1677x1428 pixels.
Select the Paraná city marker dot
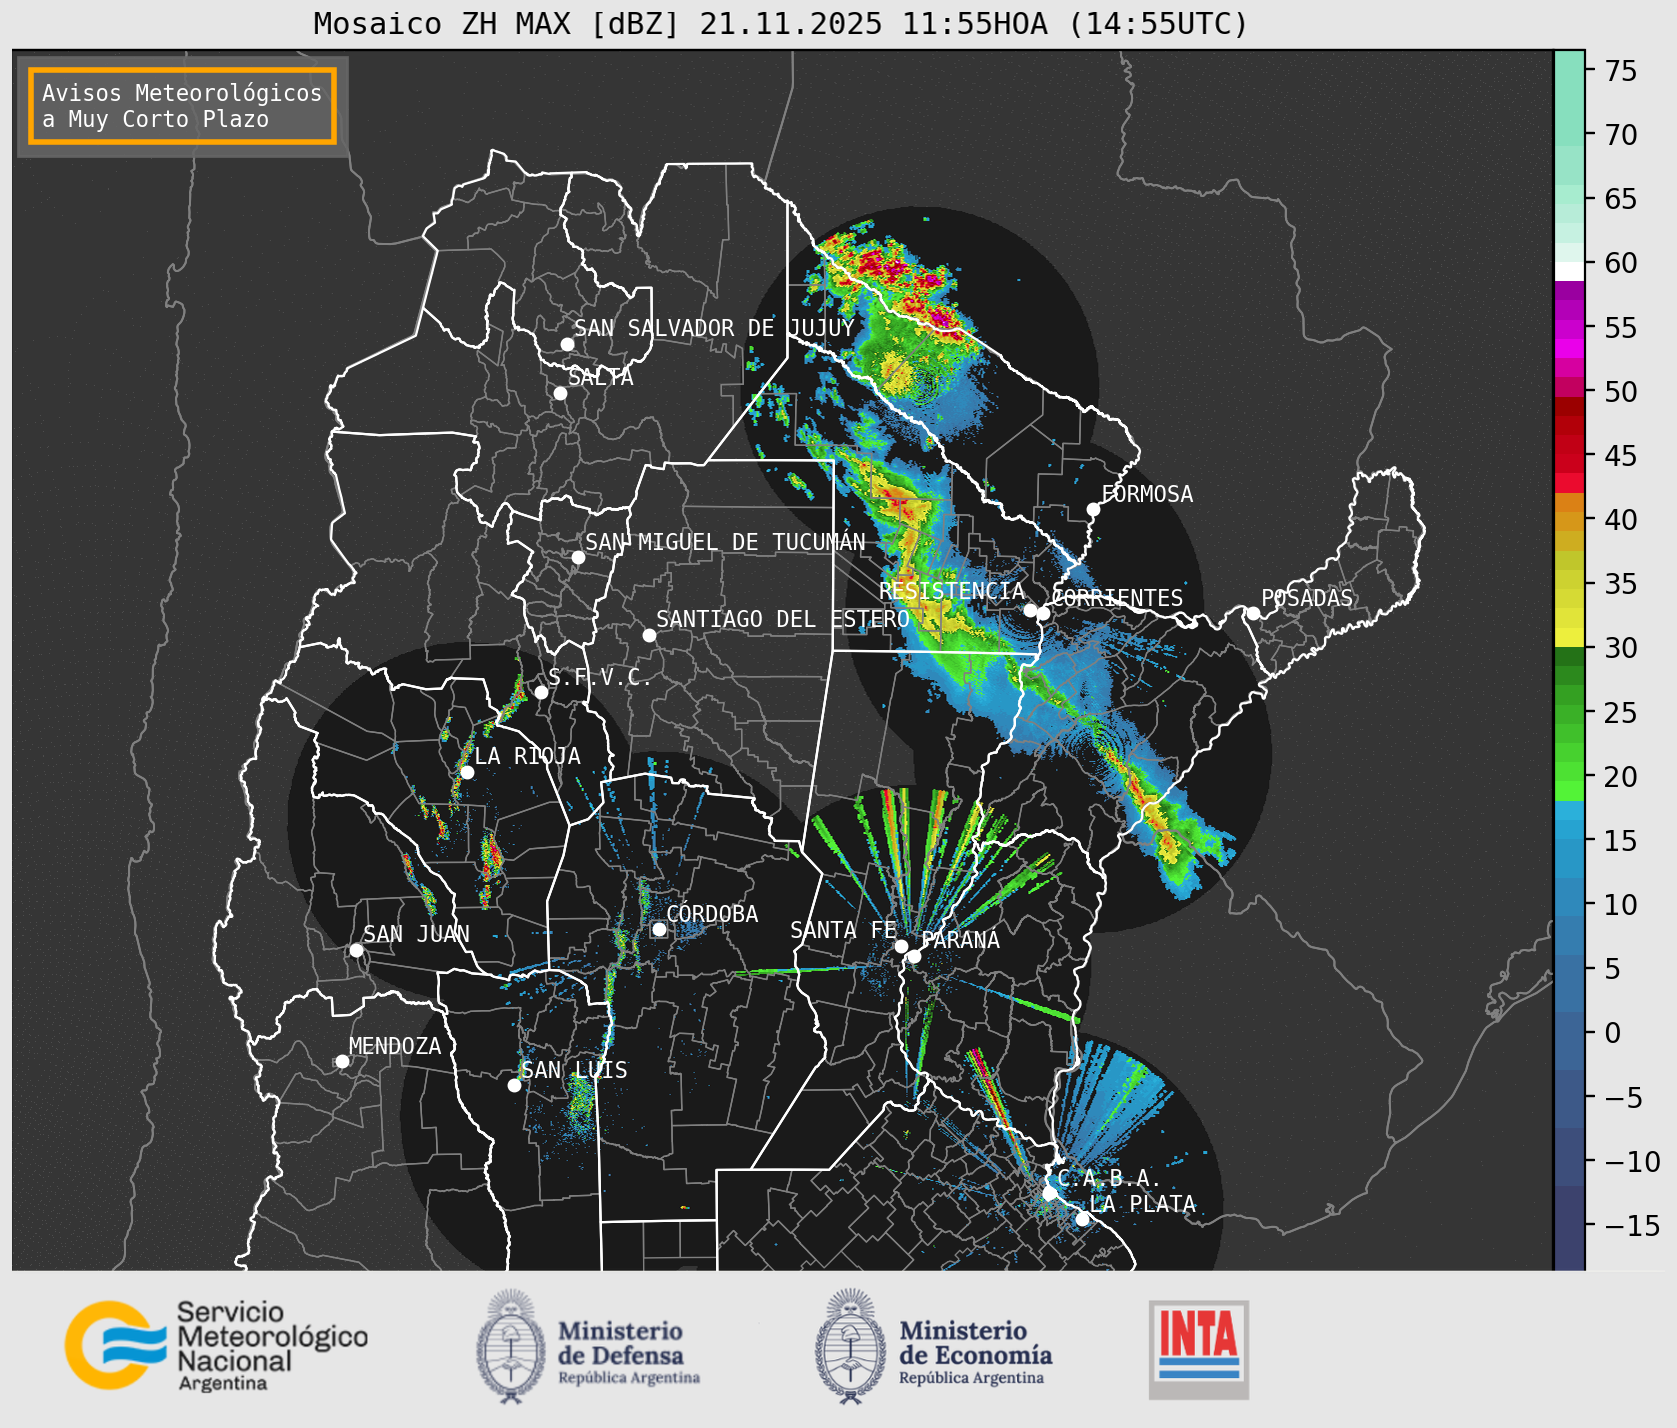[x=914, y=956]
